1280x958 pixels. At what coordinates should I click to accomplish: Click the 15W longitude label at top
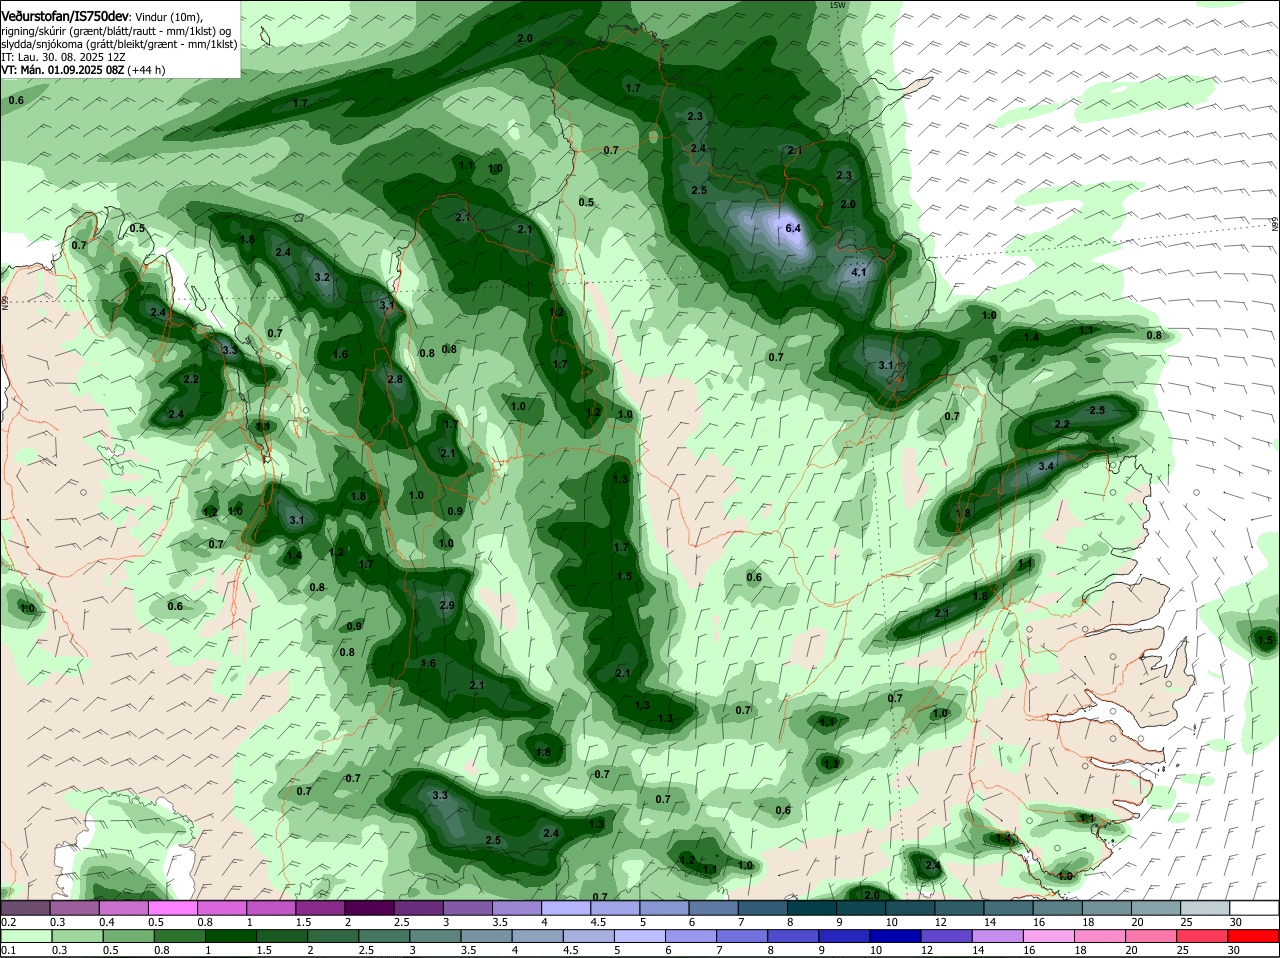[838, 5]
